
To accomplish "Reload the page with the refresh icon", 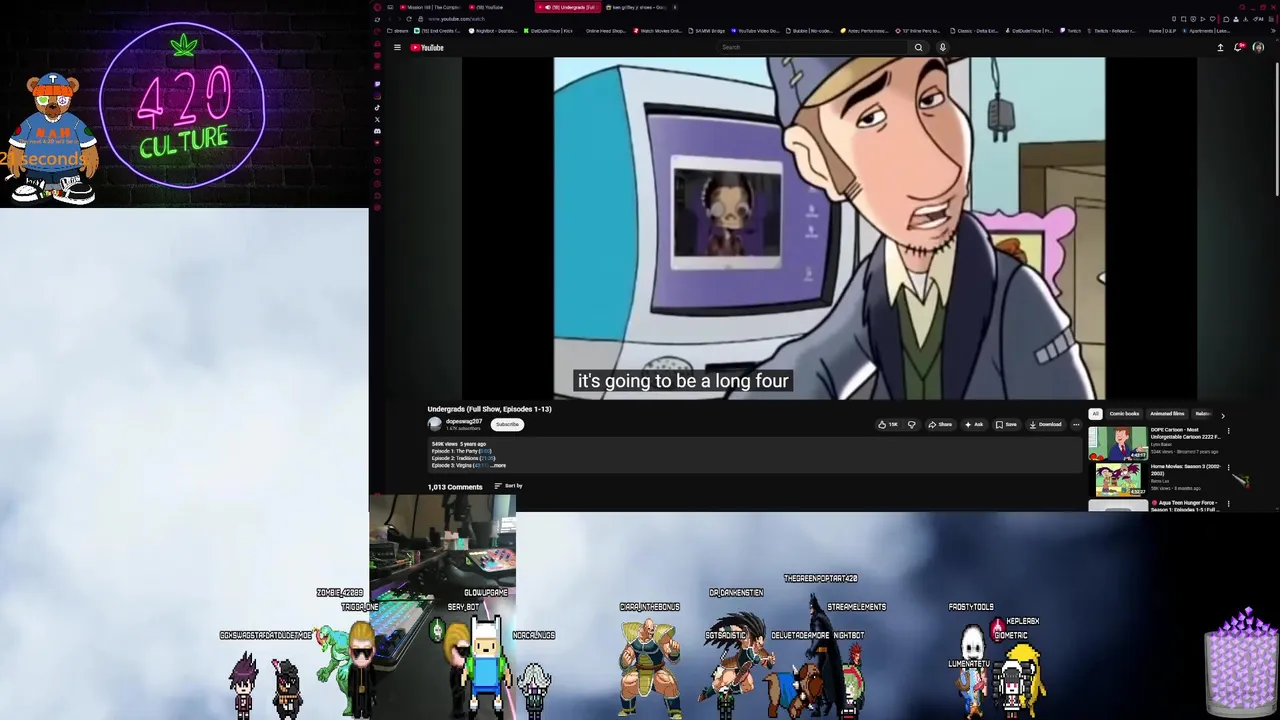I will pos(409,19).
